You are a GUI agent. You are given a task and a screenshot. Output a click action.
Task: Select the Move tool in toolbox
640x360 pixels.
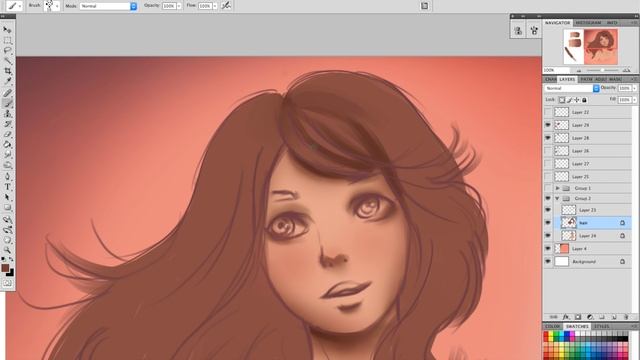(7, 29)
